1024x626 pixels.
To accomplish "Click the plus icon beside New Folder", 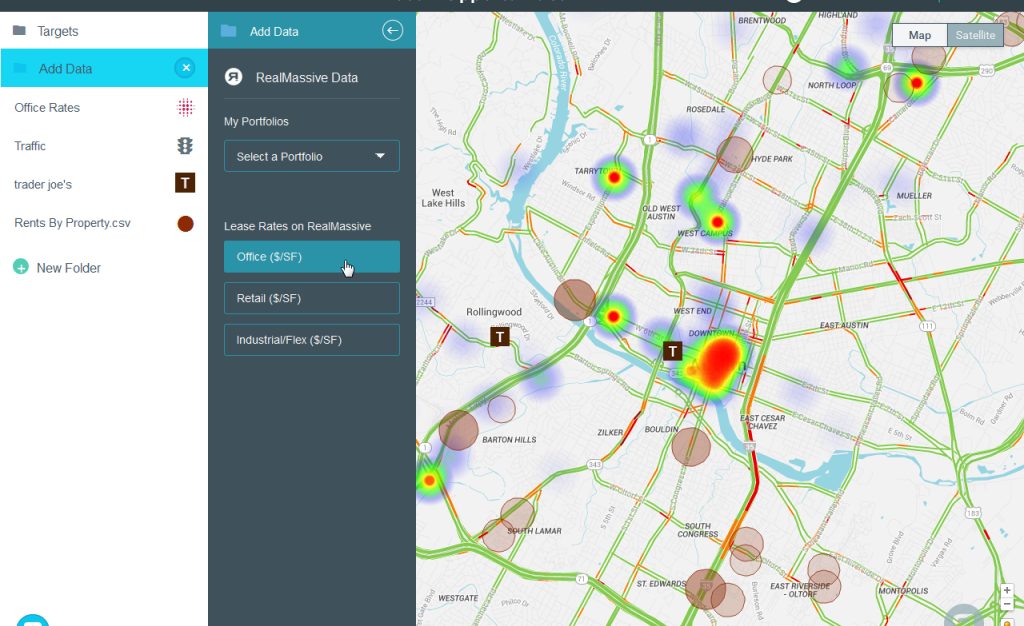I will click(x=21, y=268).
